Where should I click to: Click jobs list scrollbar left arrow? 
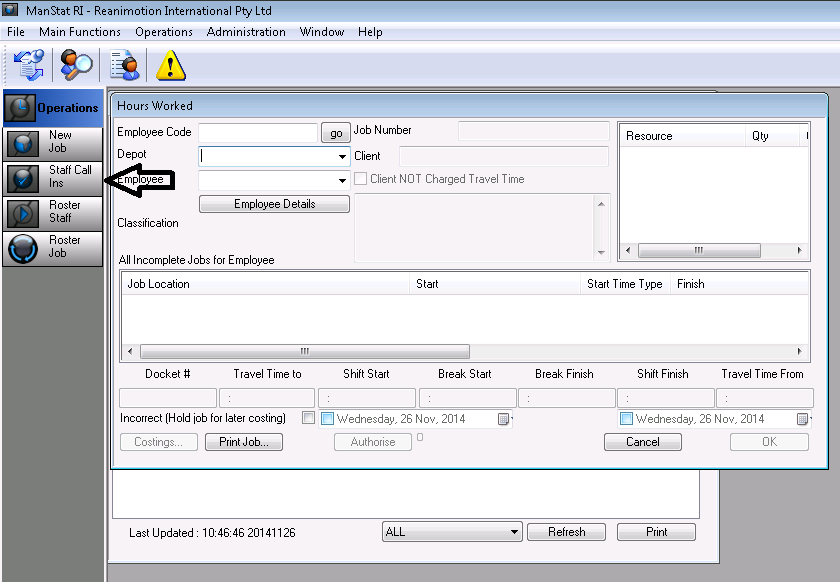pos(130,352)
